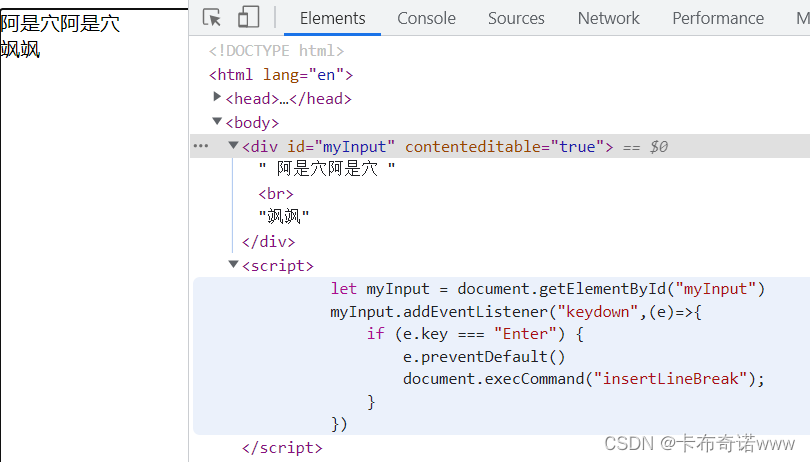Open the three-dots menu beside myInput div

pyautogui.click(x=200, y=146)
